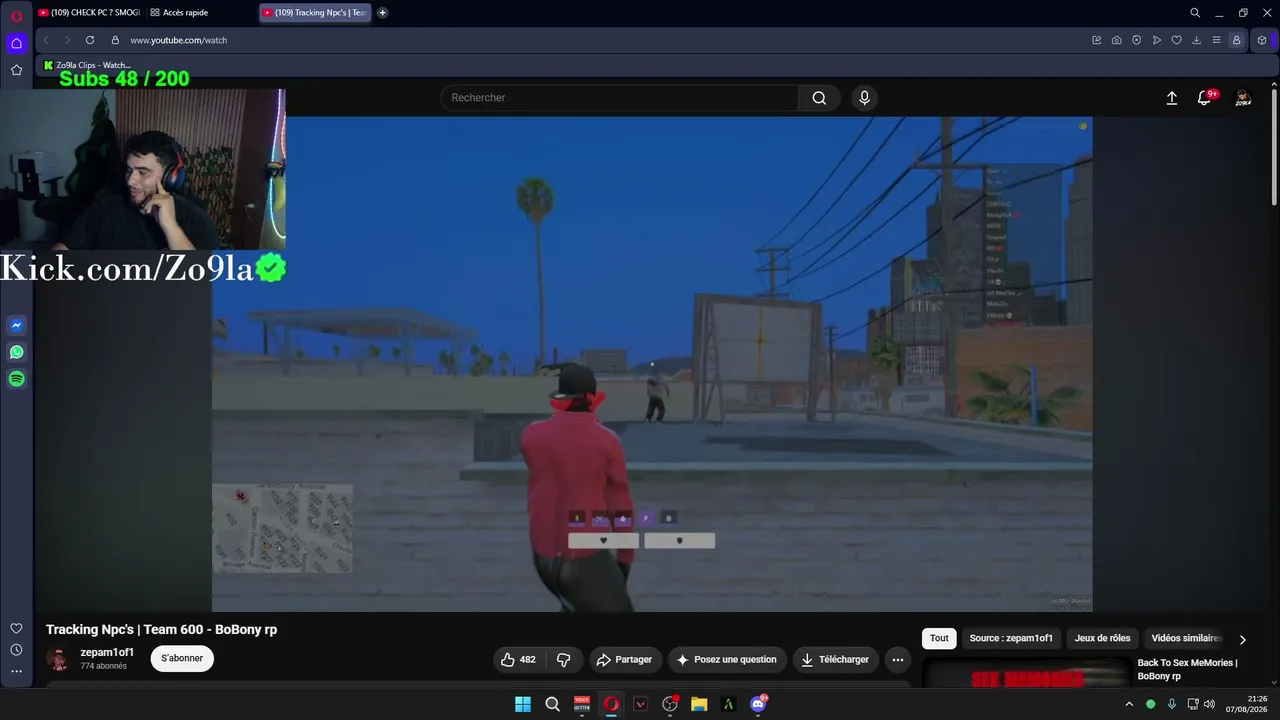Open the Opera menu logo
Image resolution: width=1280 pixels, height=720 pixels.
coord(16,16)
